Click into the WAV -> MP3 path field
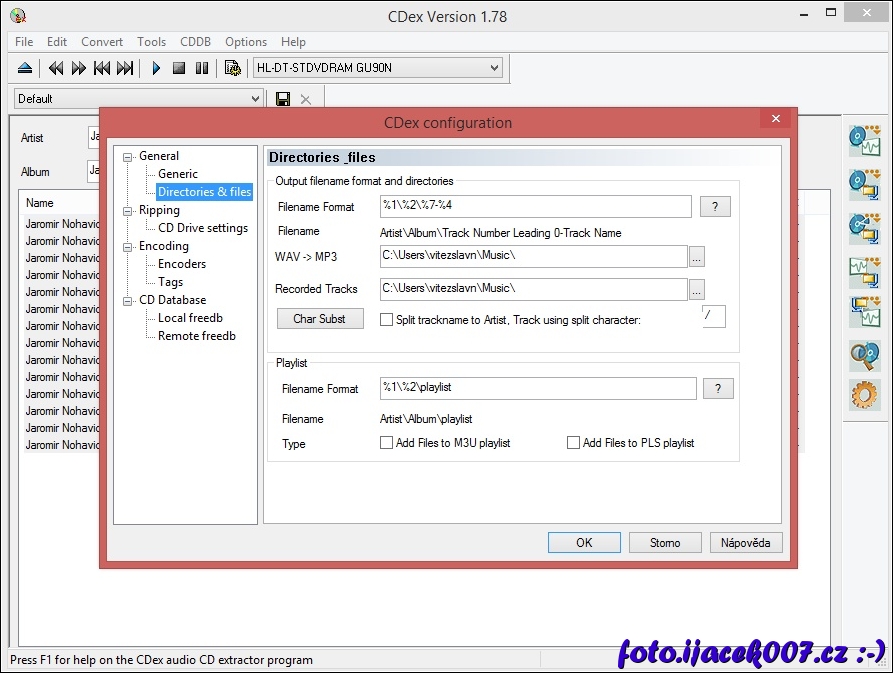893x673 pixels. (x=534, y=257)
